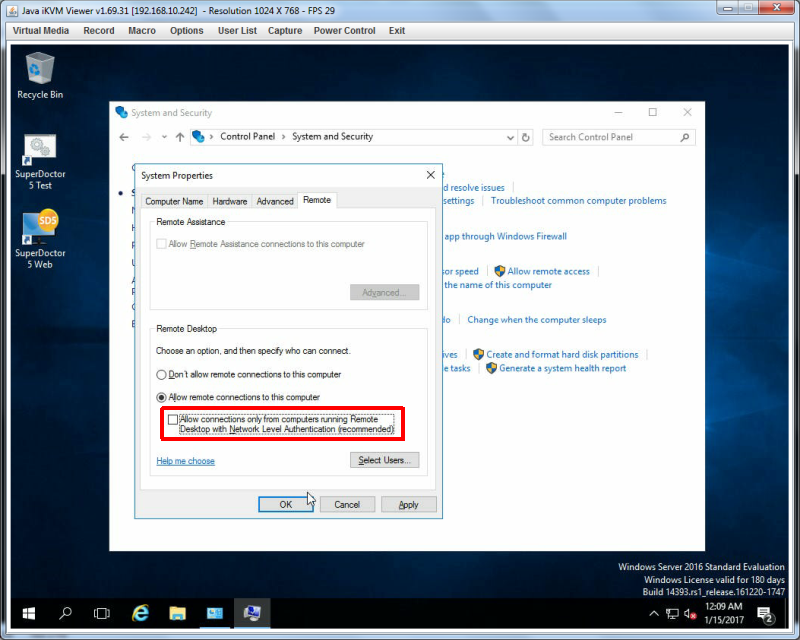Select the SuperDoctor 5 Web shortcut

[x=40, y=239]
